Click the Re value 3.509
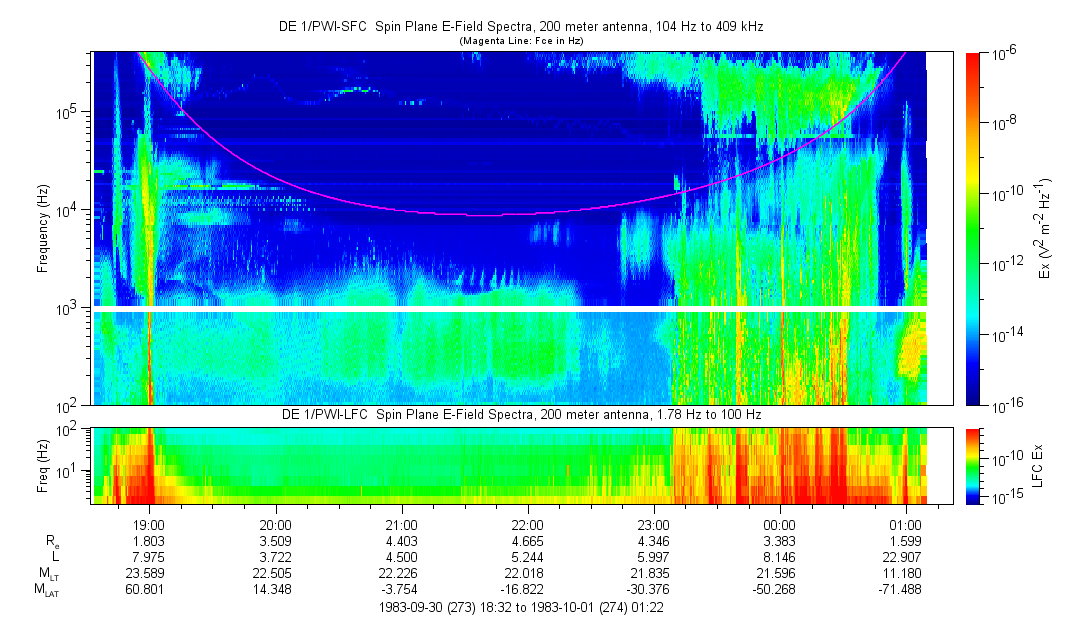 pyautogui.click(x=276, y=541)
